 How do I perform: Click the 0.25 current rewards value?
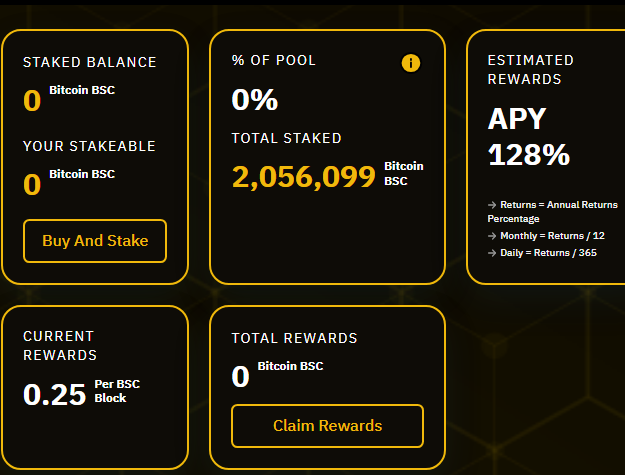(55, 395)
